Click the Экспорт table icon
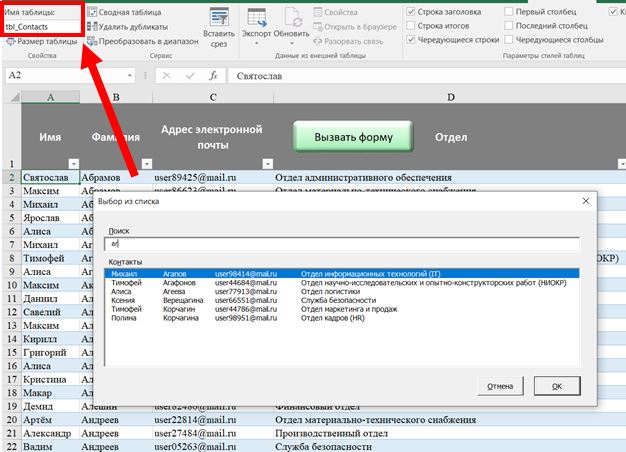The height and width of the screenshot is (452, 626). 256,17
